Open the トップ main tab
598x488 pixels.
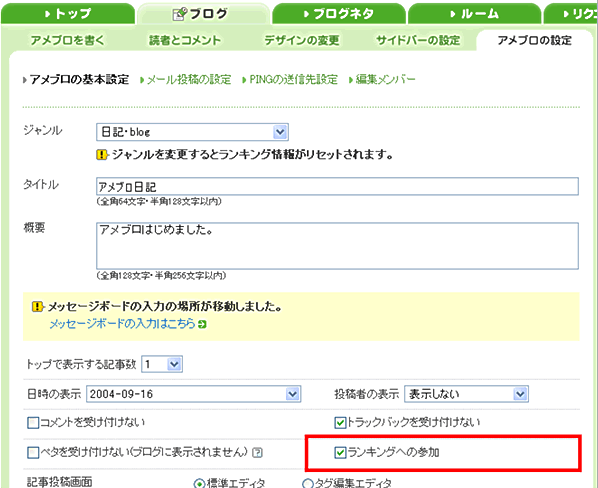pyautogui.click(x=68, y=14)
